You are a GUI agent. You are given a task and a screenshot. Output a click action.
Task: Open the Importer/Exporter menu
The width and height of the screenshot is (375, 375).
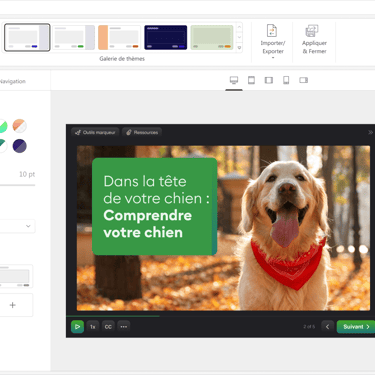[273, 42]
